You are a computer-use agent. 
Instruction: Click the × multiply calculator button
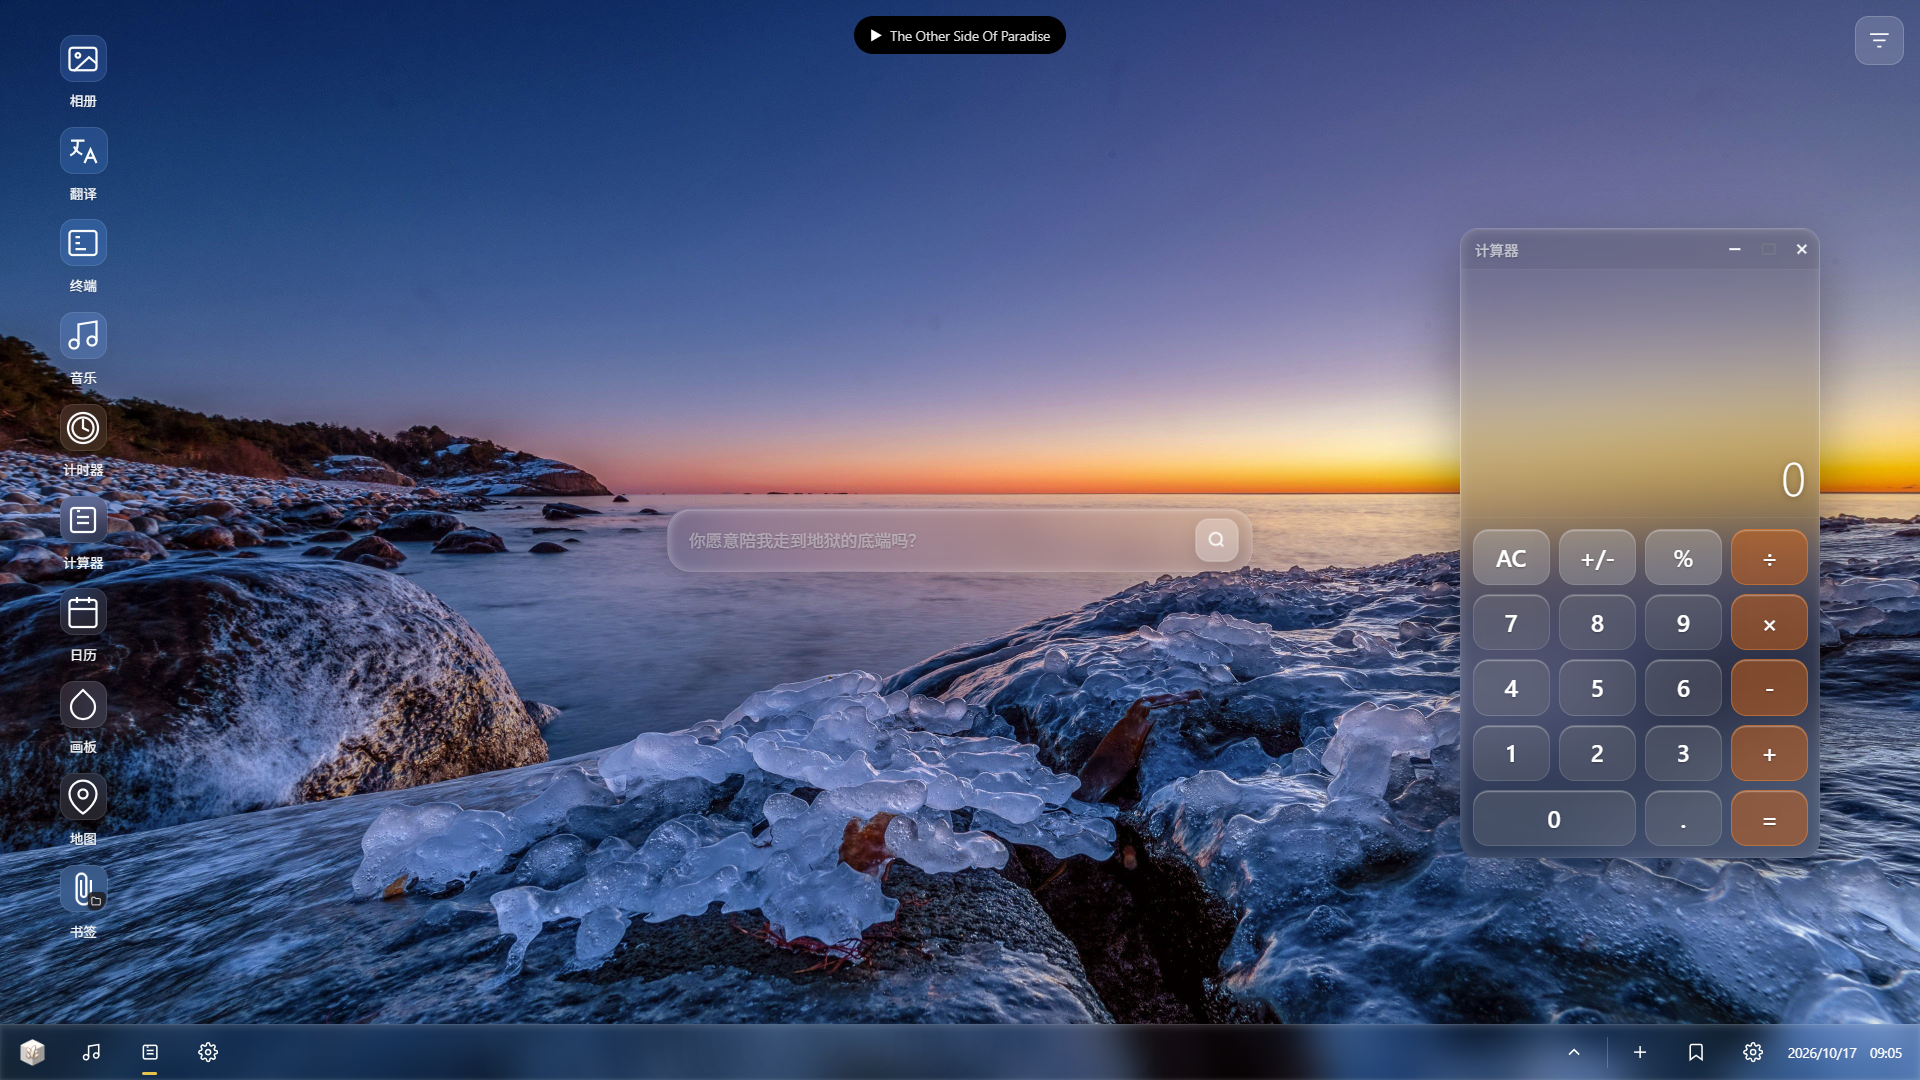pyautogui.click(x=1769, y=623)
